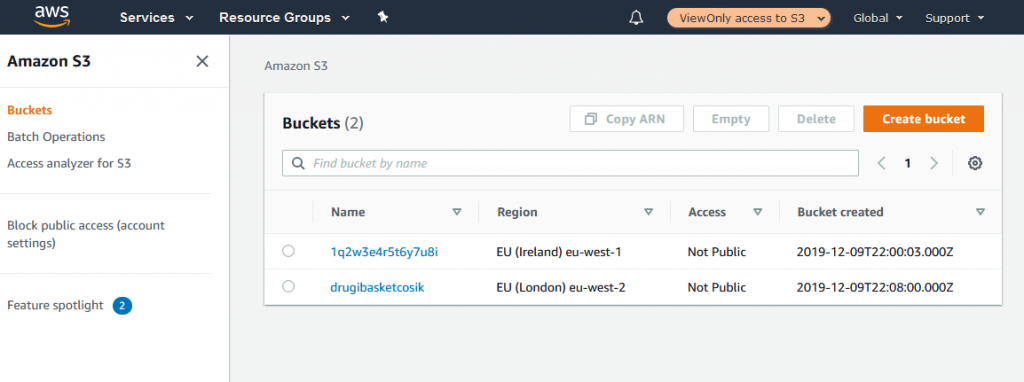
Task: Click 2019-12-09T22:08:00.000Z creation date
Action: 876,287
